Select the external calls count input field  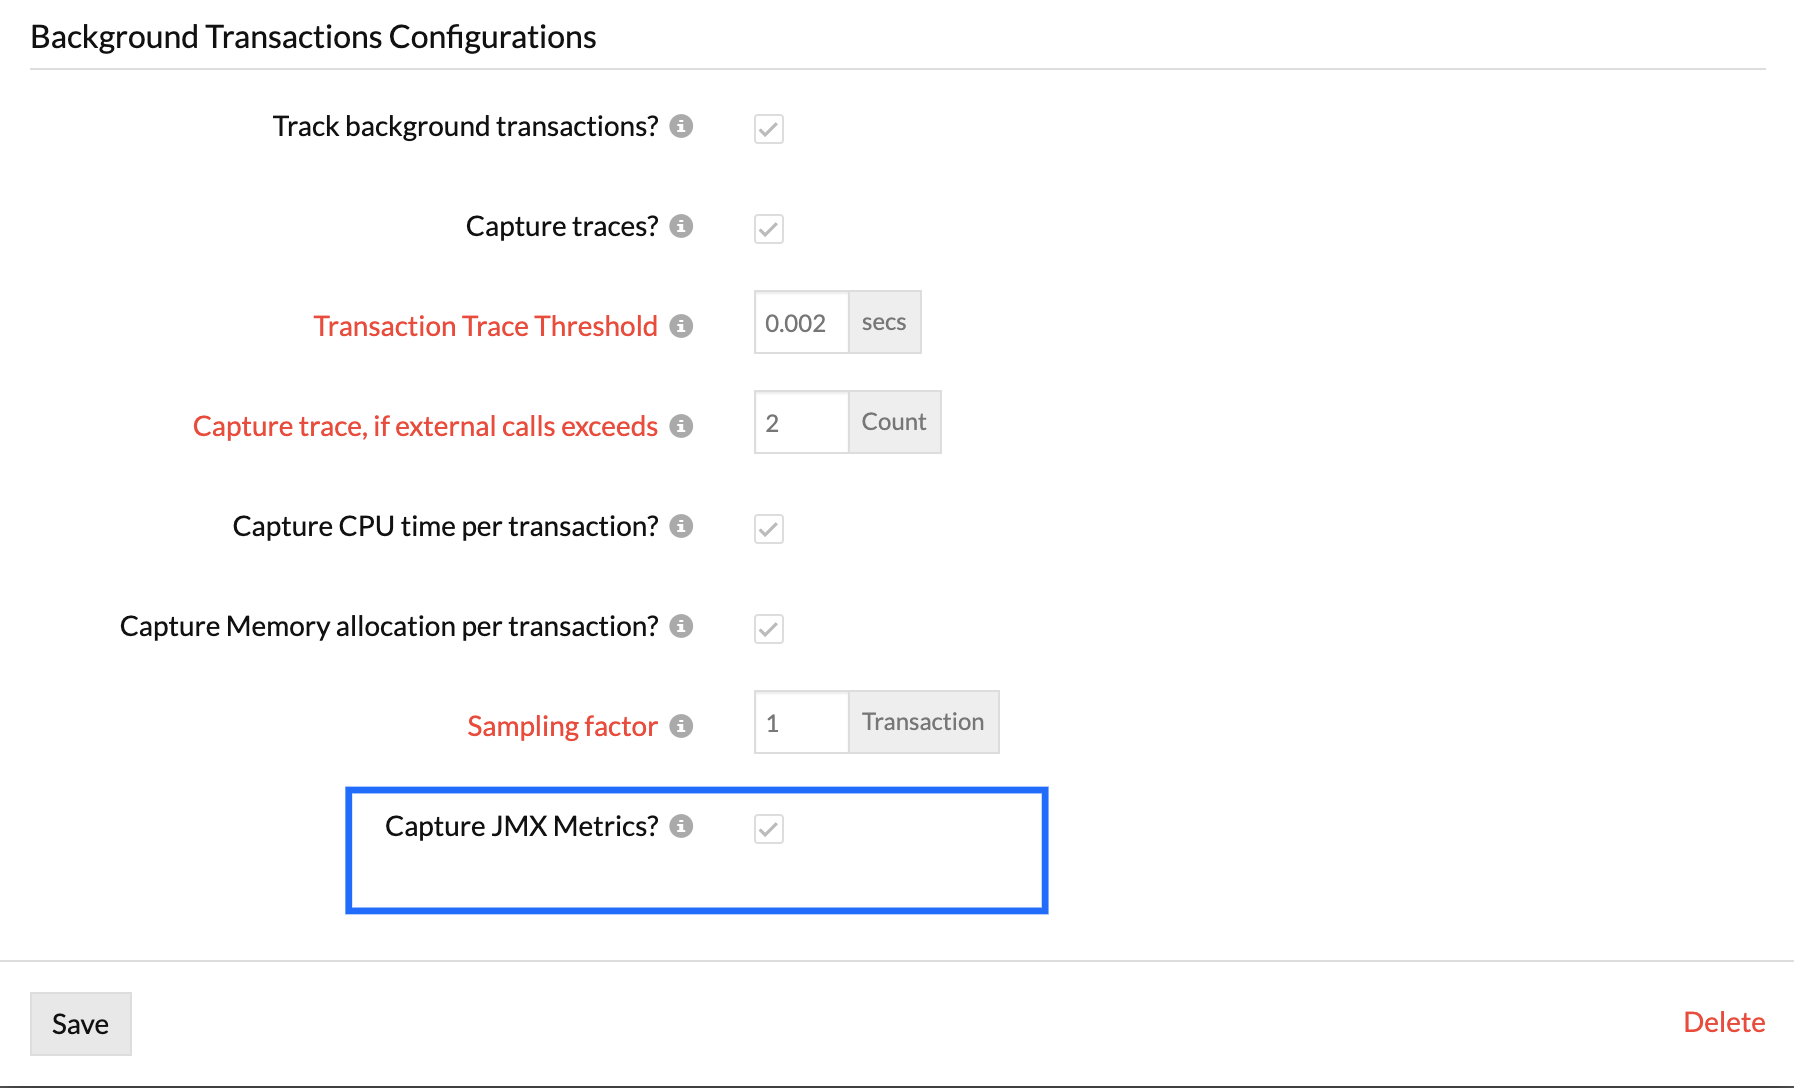click(800, 422)
